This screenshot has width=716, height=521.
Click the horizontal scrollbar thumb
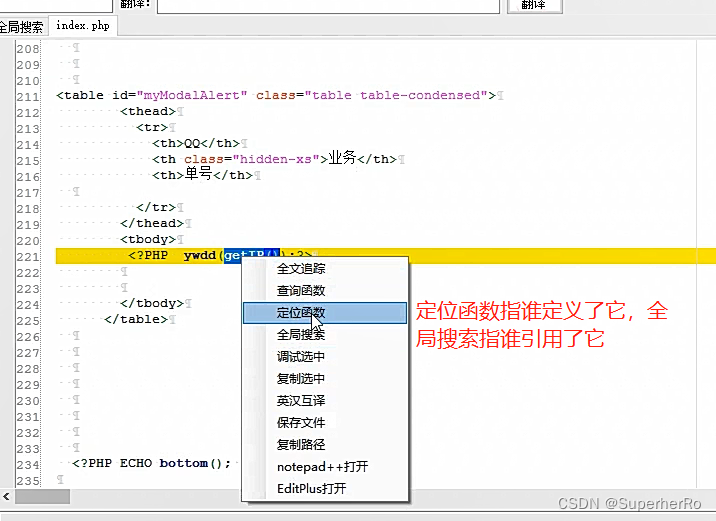42,496
